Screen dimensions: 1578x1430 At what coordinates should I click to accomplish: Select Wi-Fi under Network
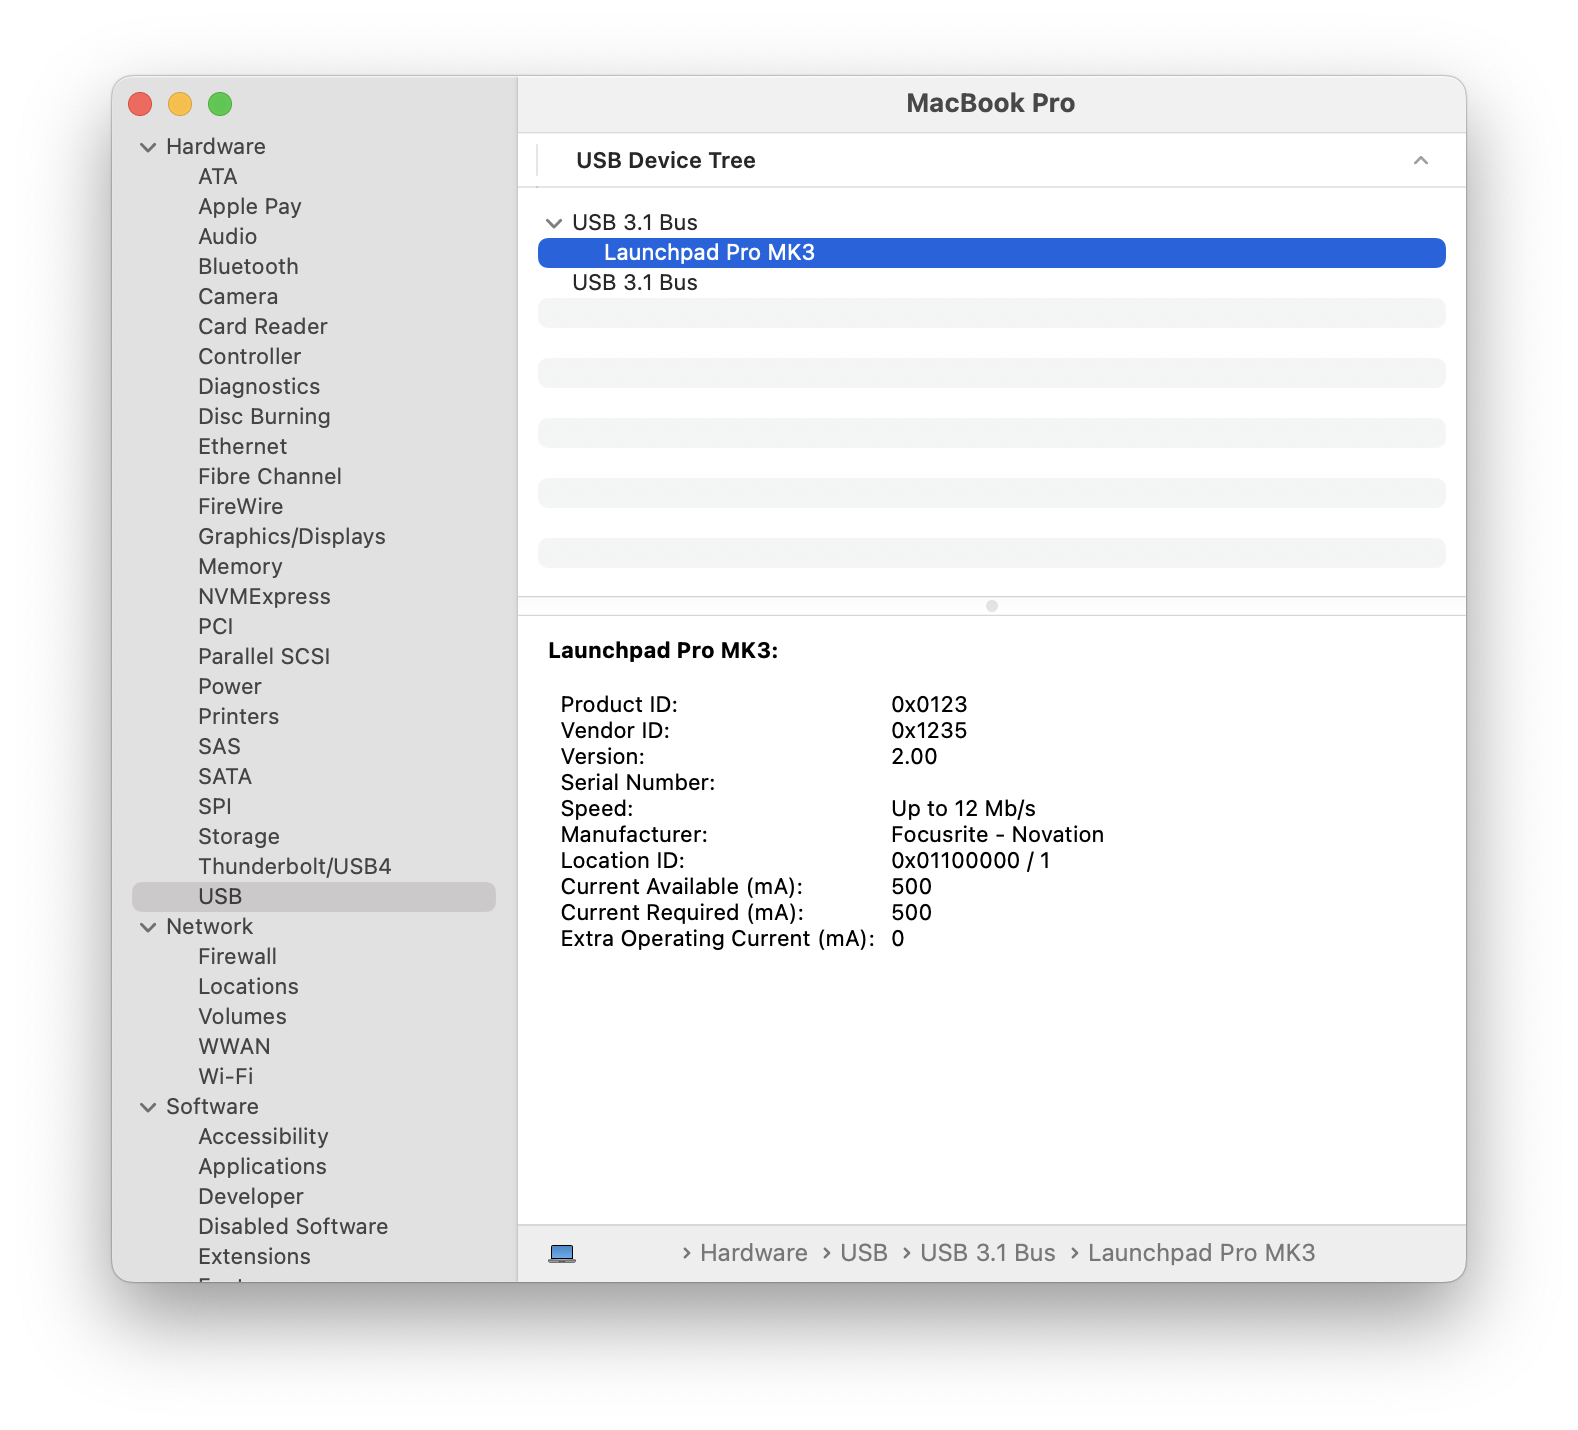[x=226, y=1077]
